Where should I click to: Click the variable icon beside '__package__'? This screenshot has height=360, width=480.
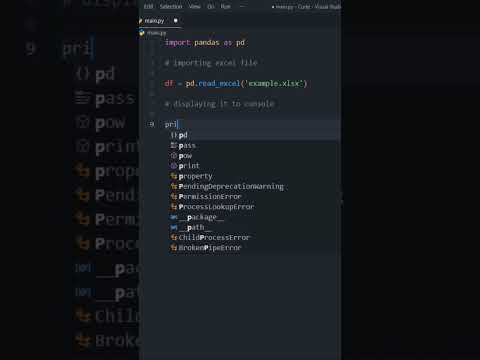click(174, 217)
